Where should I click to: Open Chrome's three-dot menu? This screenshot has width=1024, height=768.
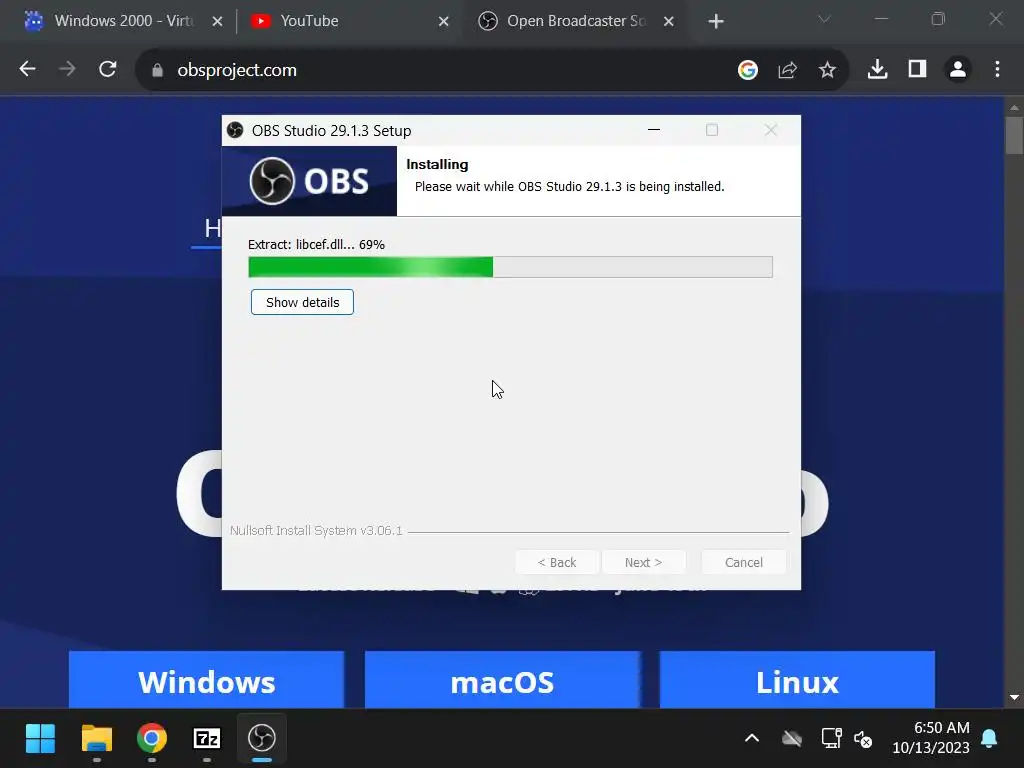click(x=997, y=69)
